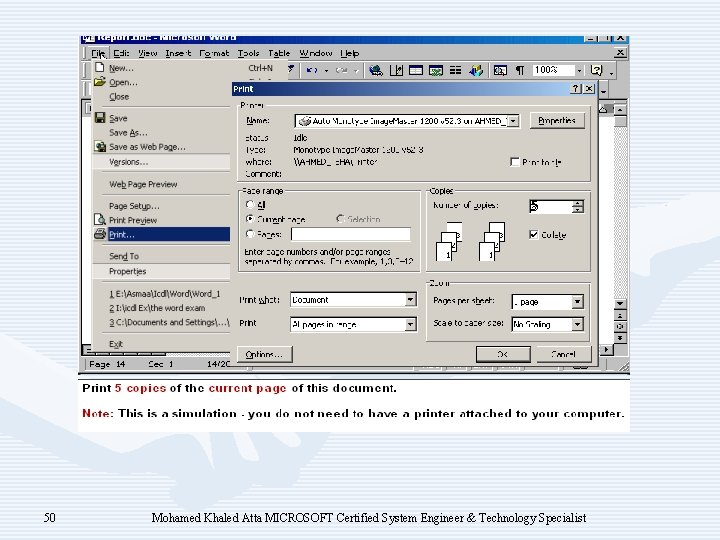
Task: Click the Document Map icon
Action: tap(500, 70)
